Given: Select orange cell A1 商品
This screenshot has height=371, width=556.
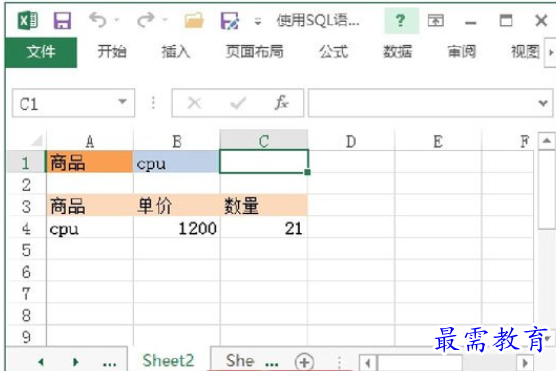Looking at the screenshot, I should pyautogui.click(x=90, y=162).
